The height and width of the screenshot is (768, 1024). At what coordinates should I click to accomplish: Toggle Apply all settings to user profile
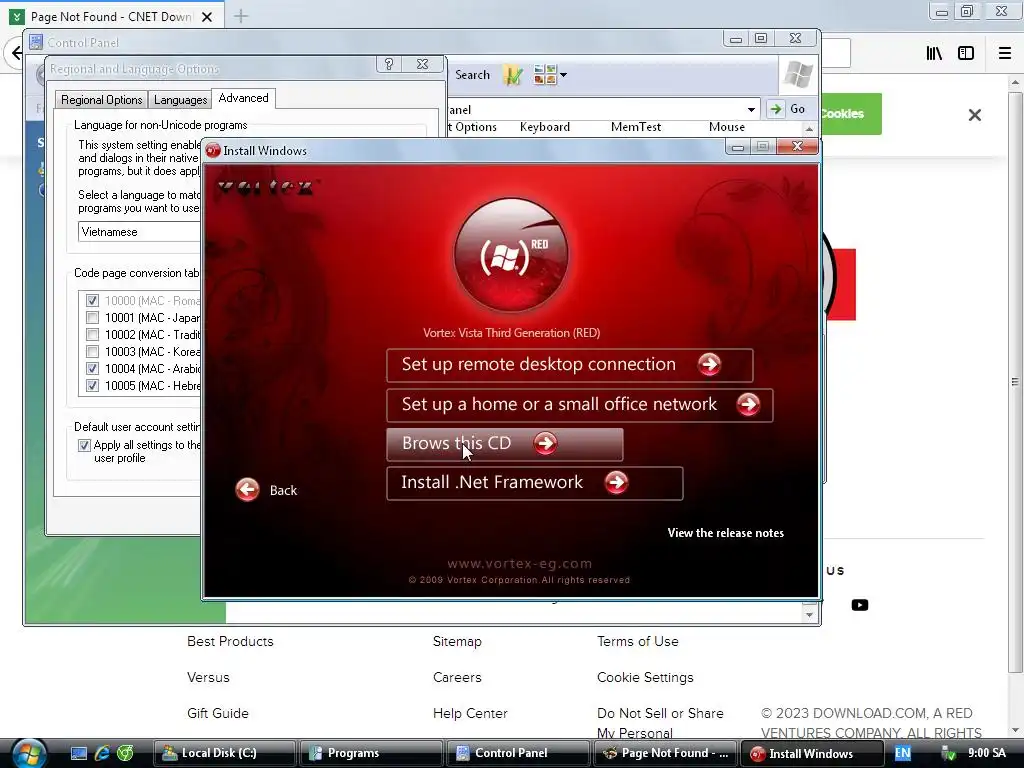coord(84,445)
